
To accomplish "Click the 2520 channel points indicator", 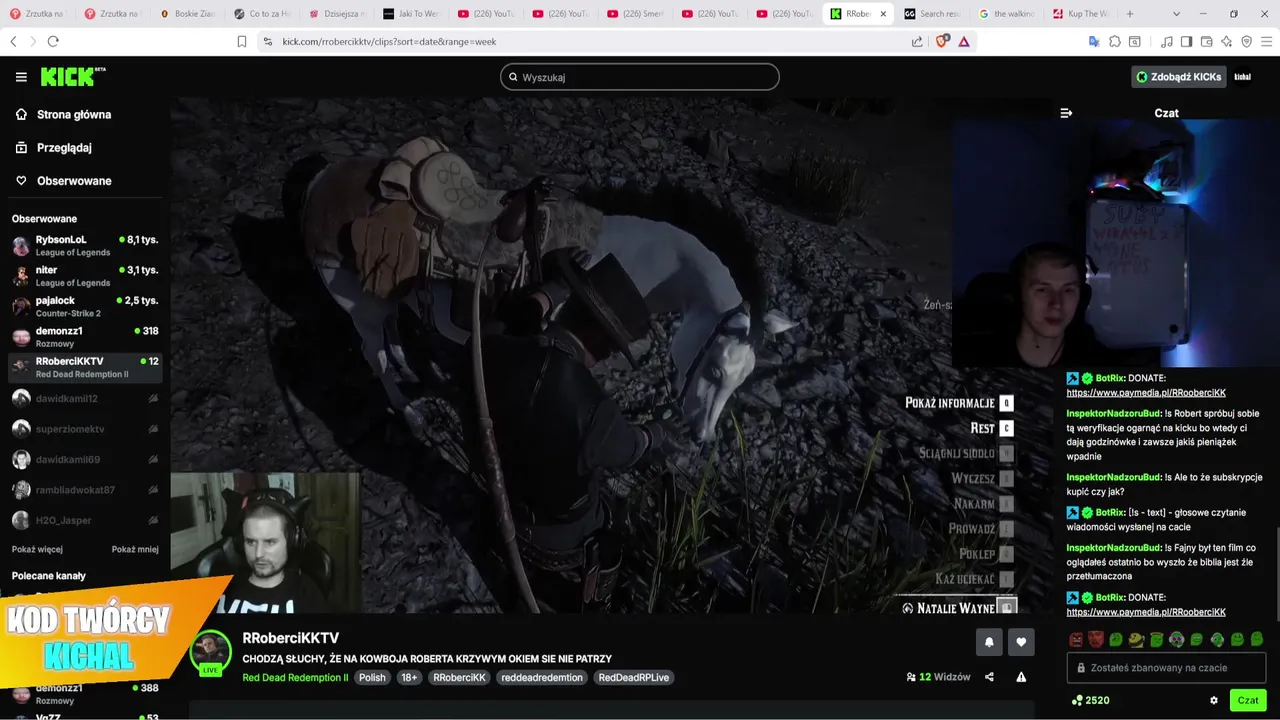I will (1090, 700).
